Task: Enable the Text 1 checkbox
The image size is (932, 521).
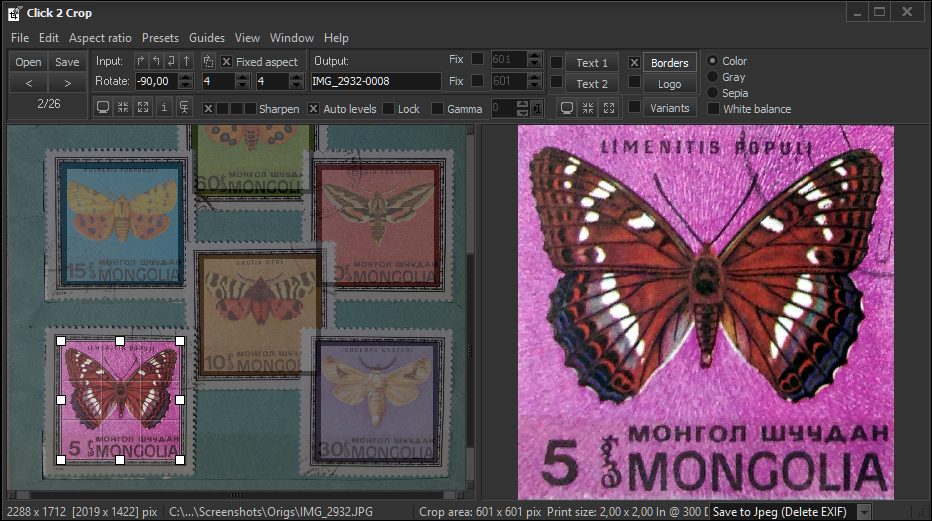Action: click(x=557, y=62)
